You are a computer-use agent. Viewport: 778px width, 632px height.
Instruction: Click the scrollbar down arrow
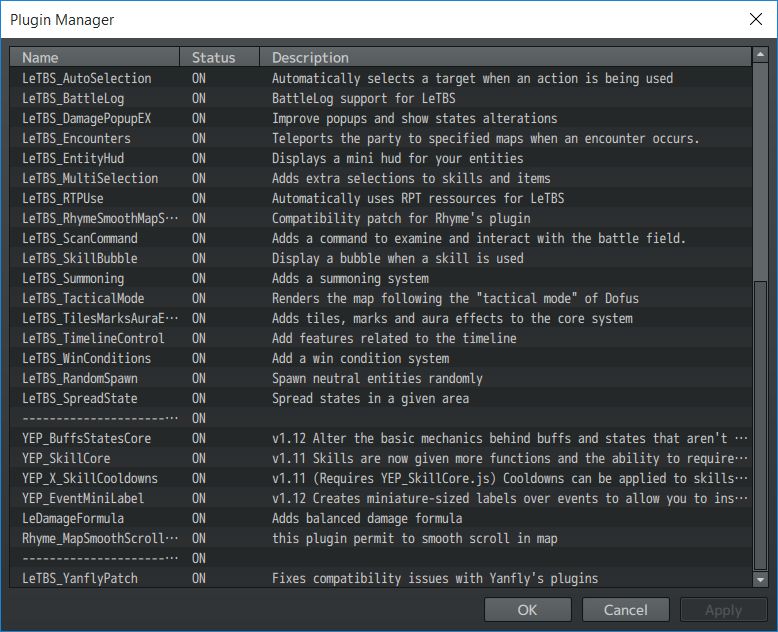pos(760,579)
